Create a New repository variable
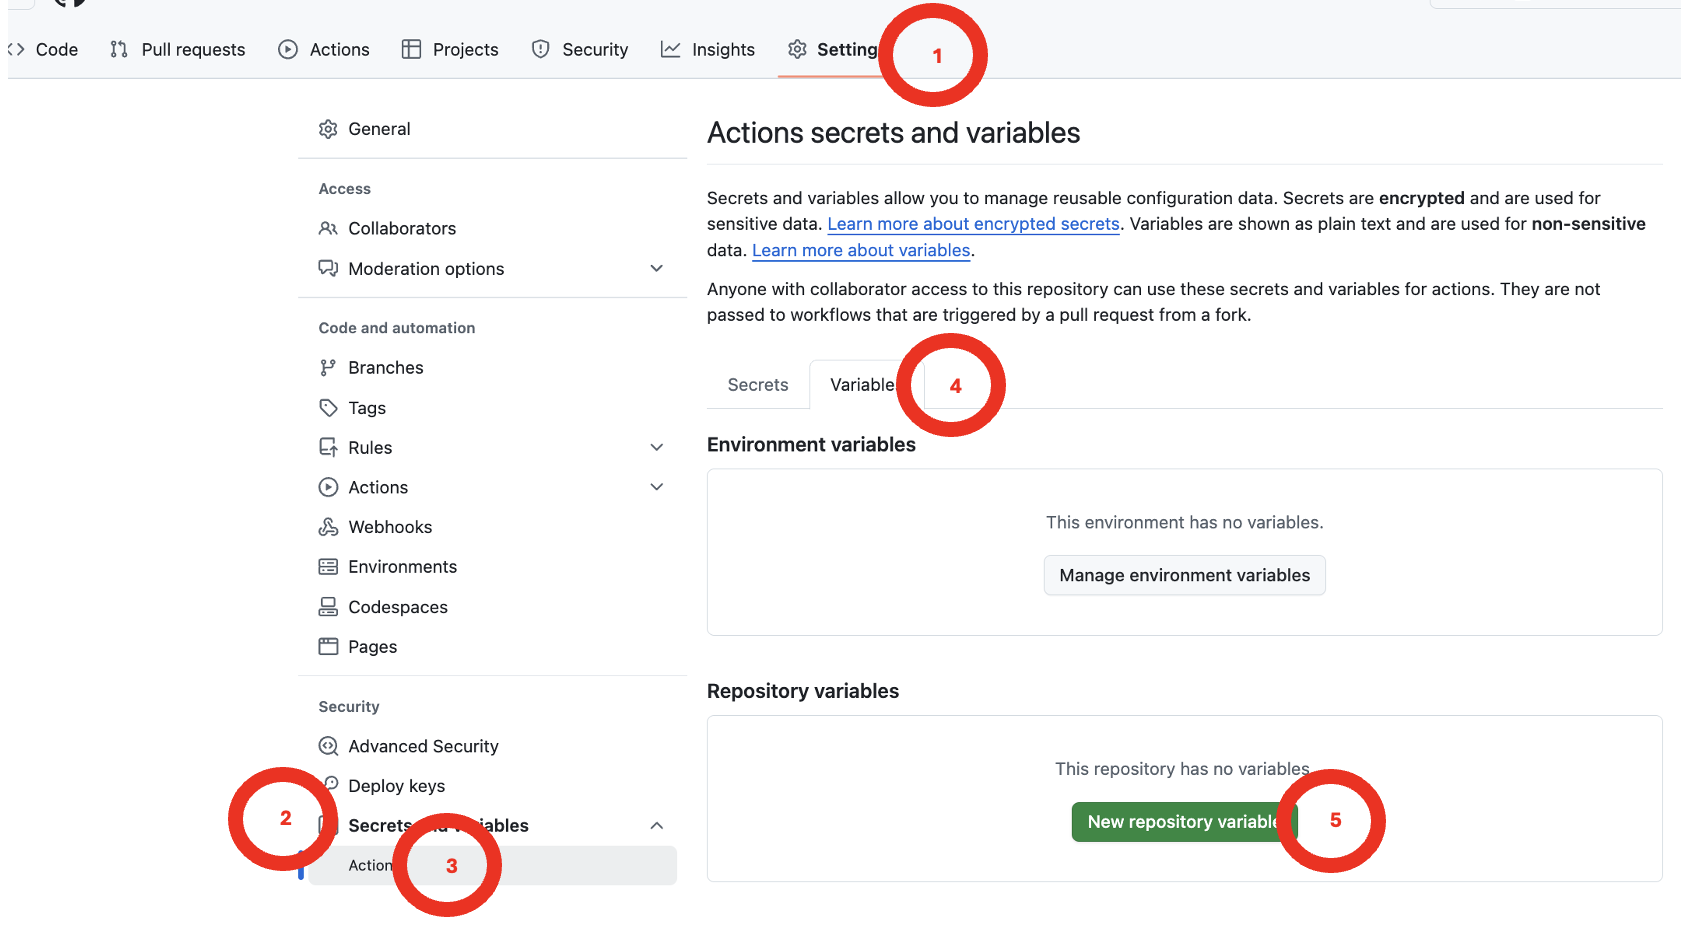Viewport: 1681px width, 928px height. click(x=1180, y=822)
